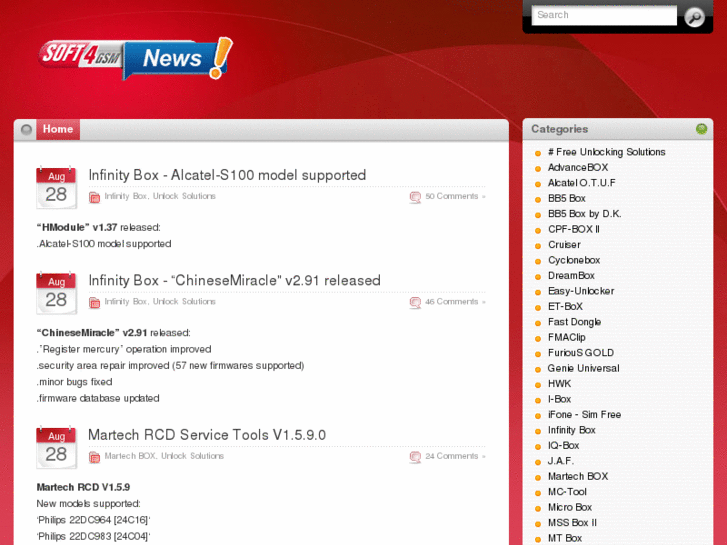
Task: Open Alcatel O.T.U.F category
Action: coord(581,183)
